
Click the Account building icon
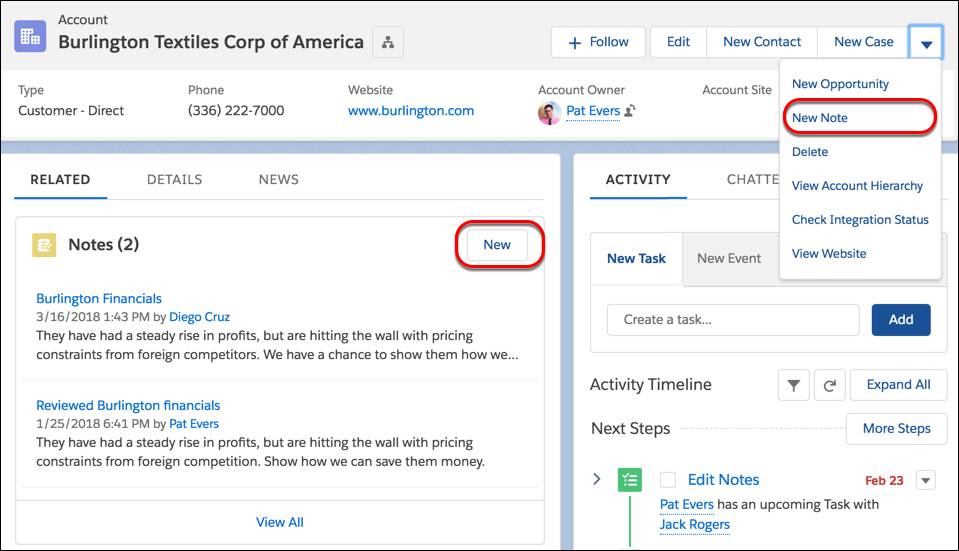click(30, 36)
